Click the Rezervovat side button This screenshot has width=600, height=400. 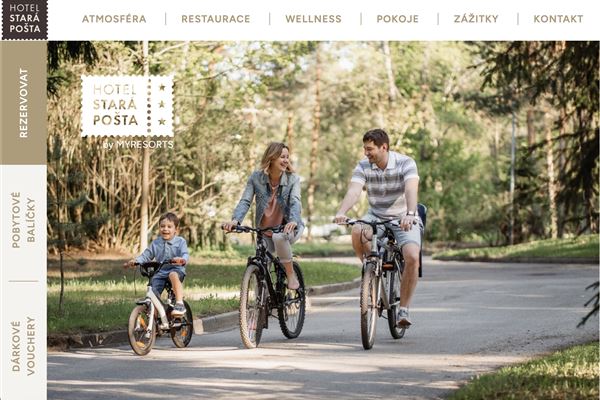[24, 103]
